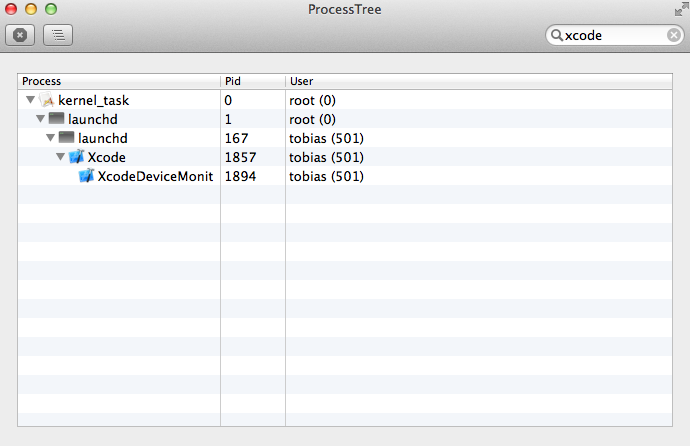
Task: Sort by the User column header
Action: click(479, 81)
